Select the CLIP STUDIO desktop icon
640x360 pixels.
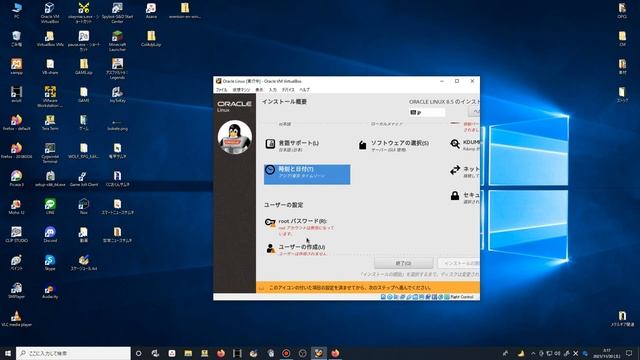tap(16, 234)
